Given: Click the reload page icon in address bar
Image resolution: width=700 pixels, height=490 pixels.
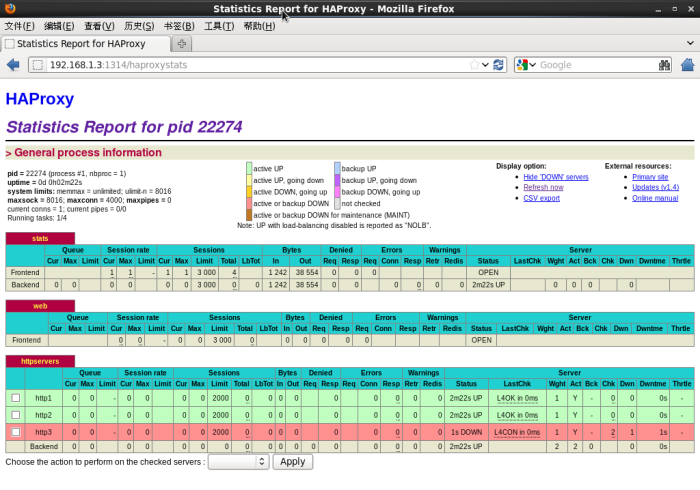Looking at the screenshot, I should (499, 65).
